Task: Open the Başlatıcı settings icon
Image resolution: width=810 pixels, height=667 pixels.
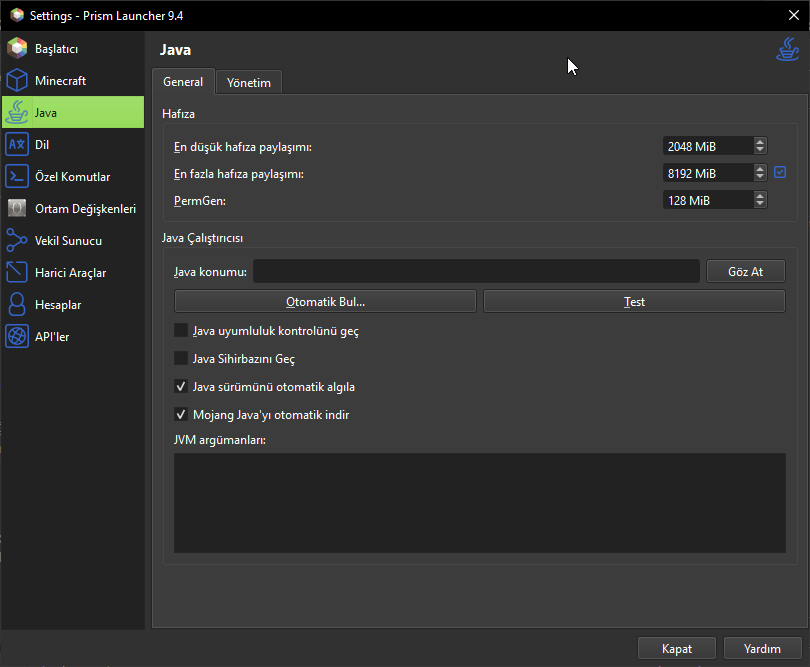Action: click(17, 49)
